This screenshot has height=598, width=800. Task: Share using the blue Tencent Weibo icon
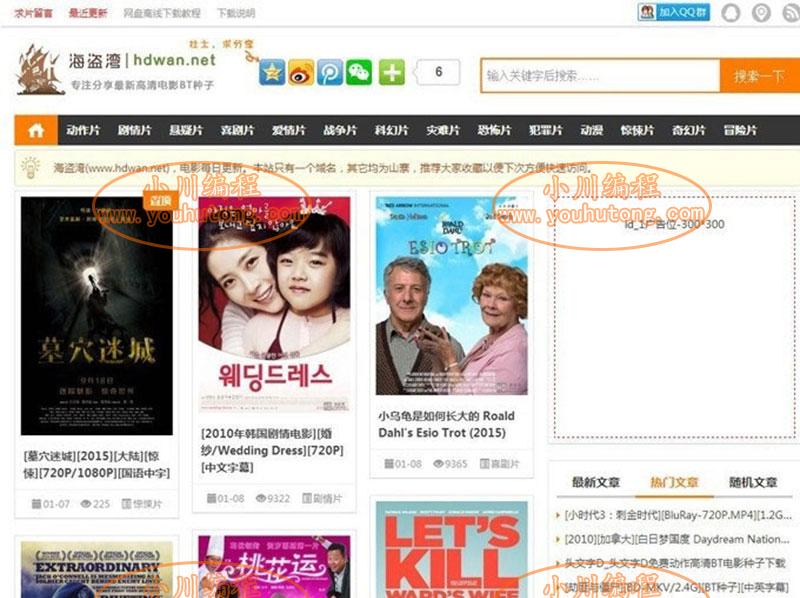click(x=330, y=72)
